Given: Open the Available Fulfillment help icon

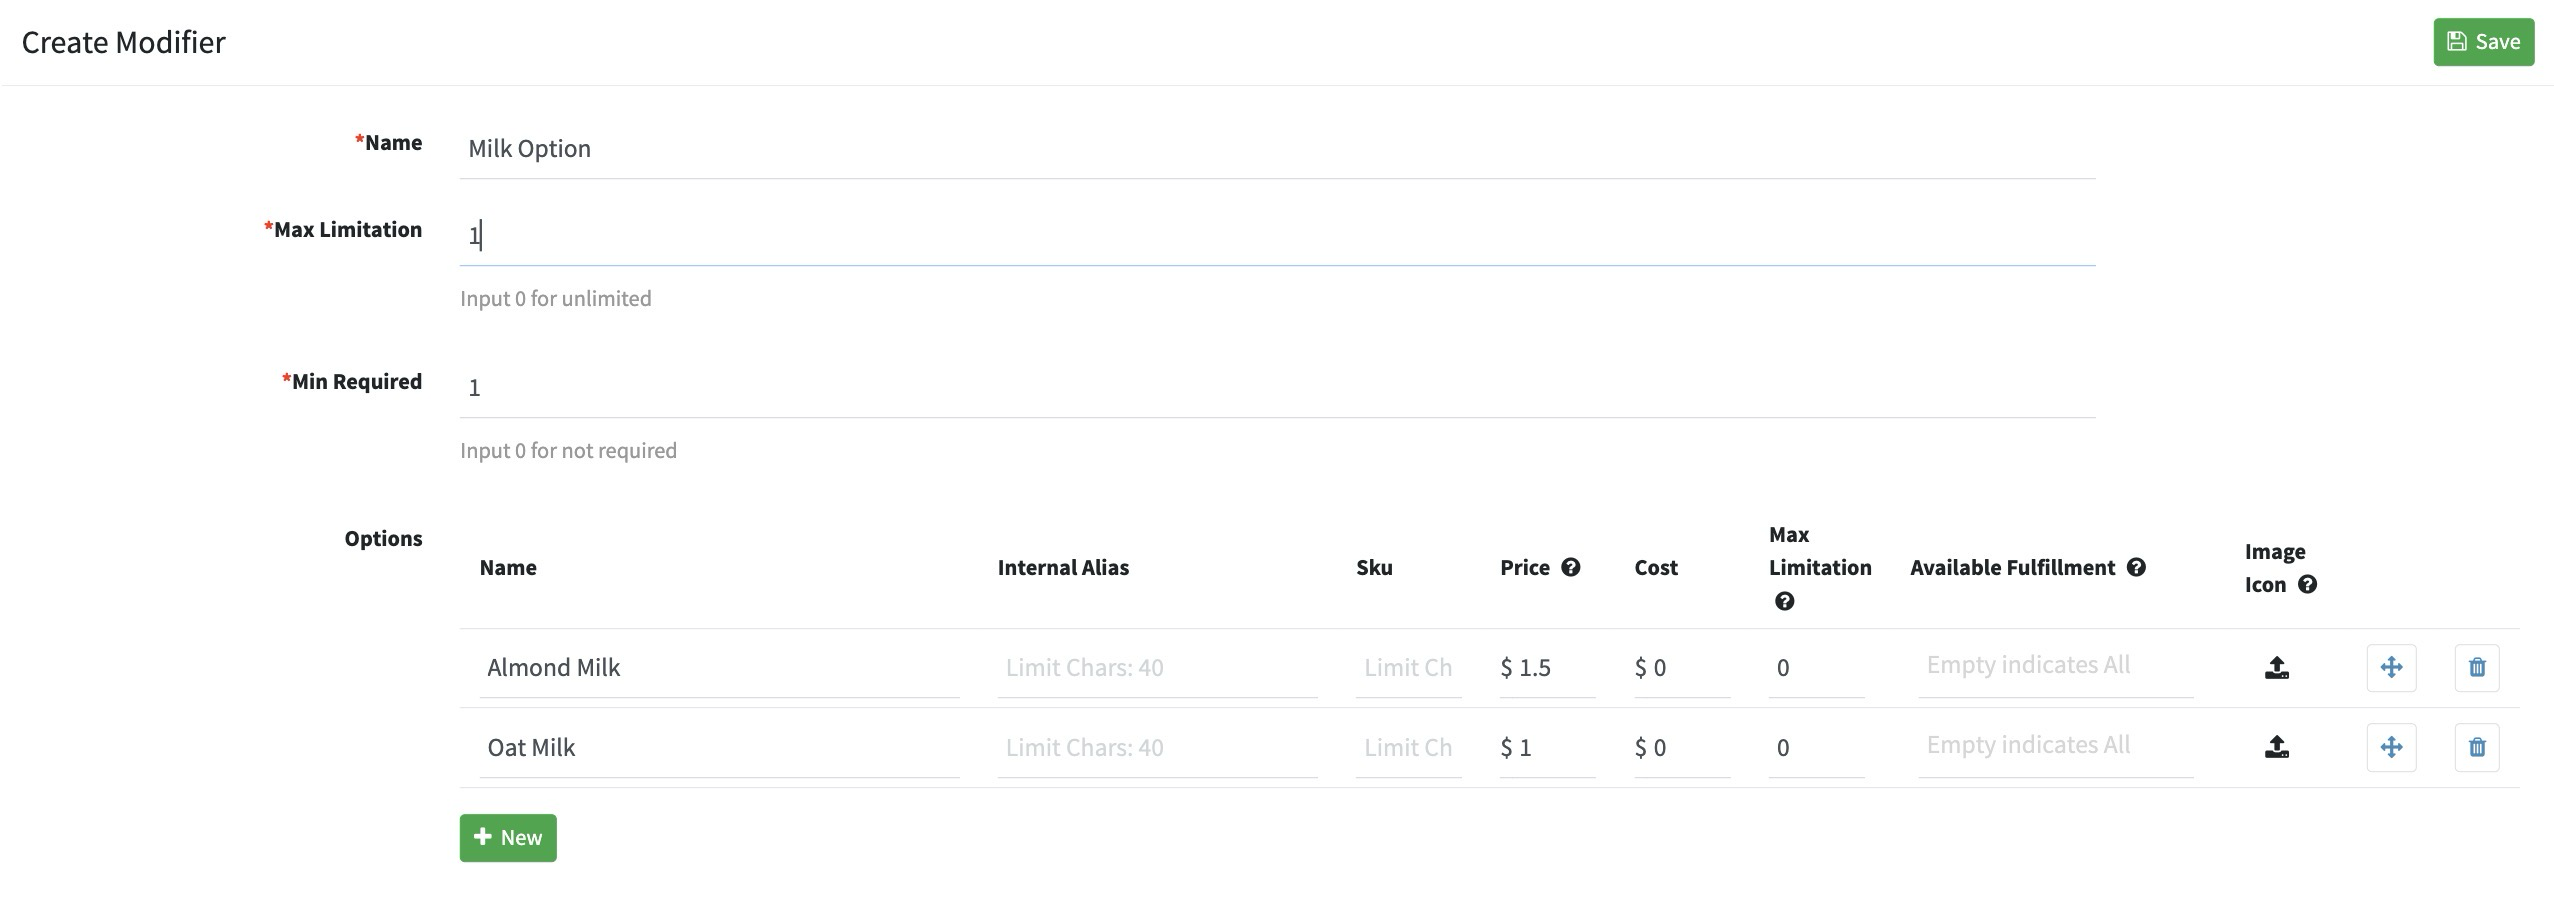Looking at the screenshot, I should tap(2136, 568).
